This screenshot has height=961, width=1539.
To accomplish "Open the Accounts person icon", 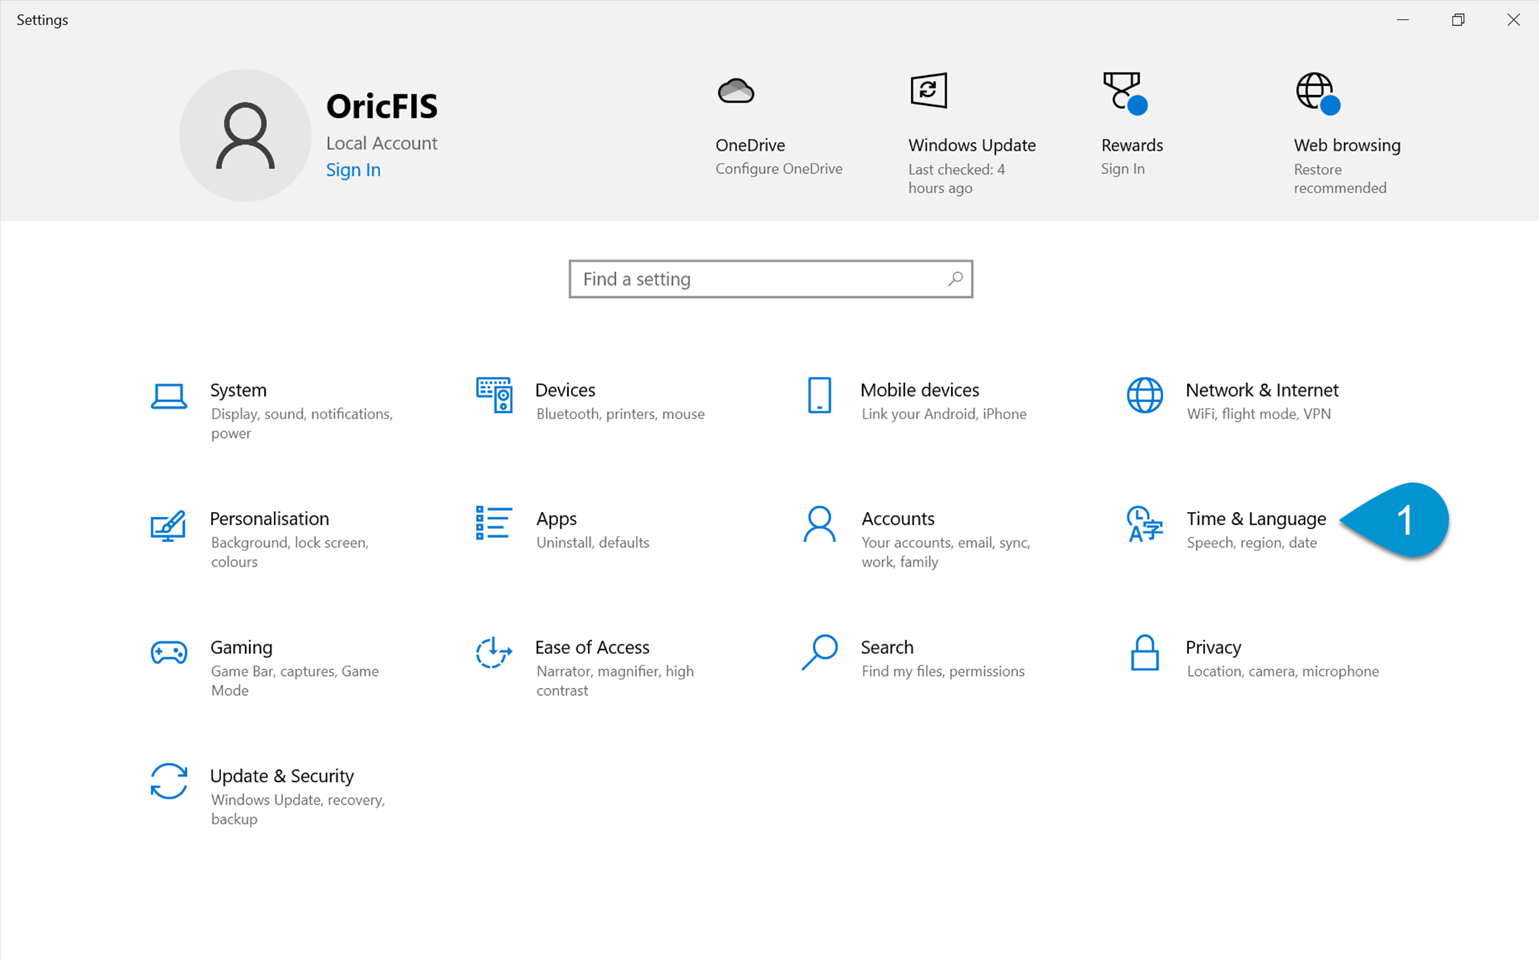I will [x=819, y=524].
